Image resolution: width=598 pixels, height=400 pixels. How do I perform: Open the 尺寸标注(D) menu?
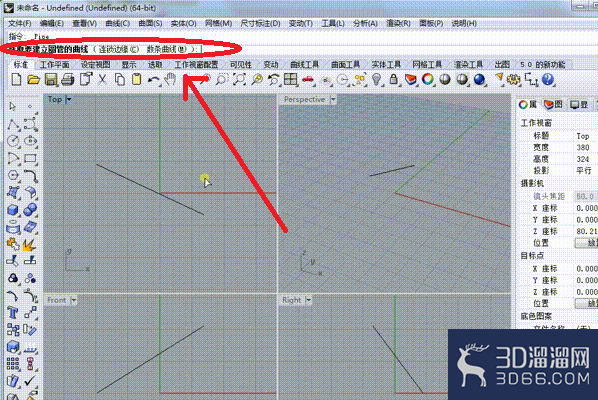coord(260,24)
